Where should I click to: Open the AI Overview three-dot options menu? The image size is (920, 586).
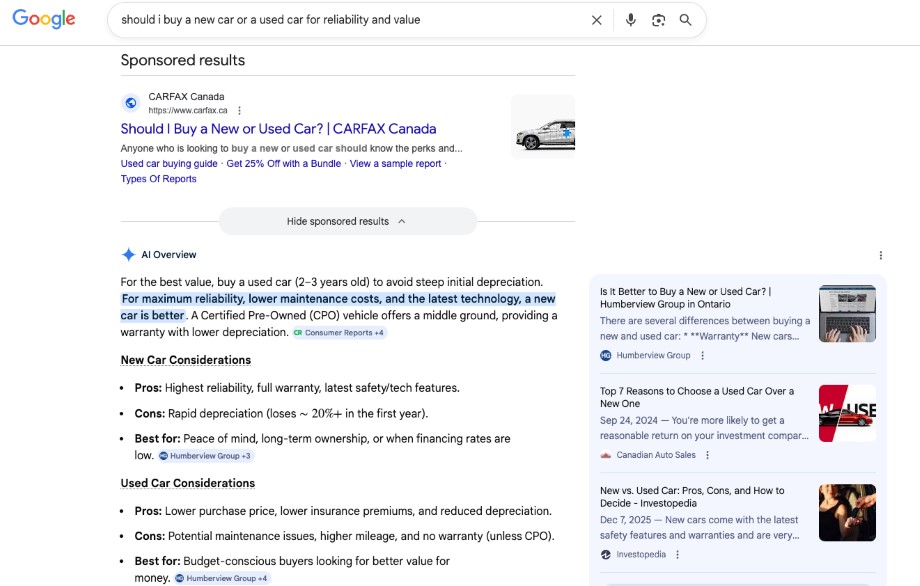(x=880, y=255)
